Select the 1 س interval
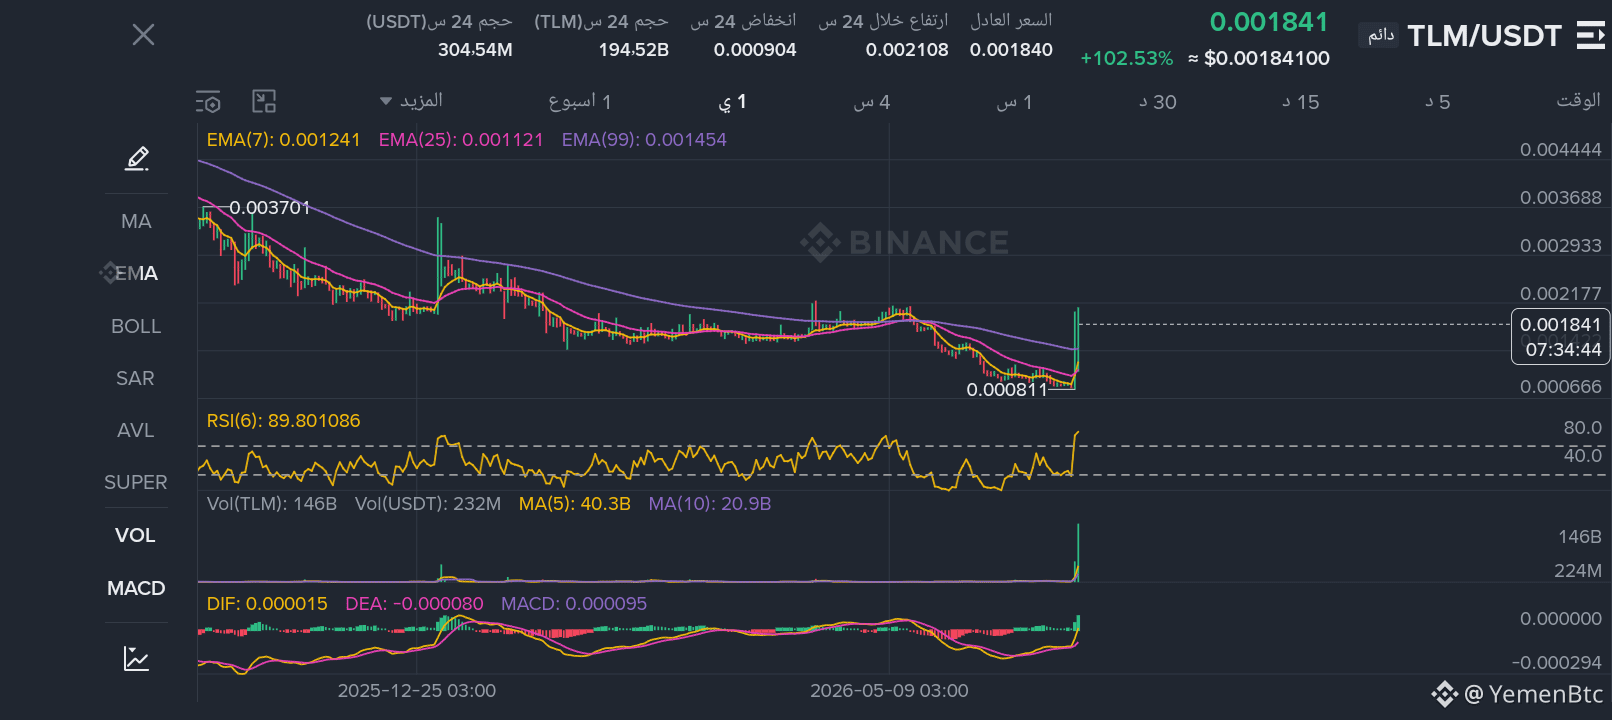Image resolution: width=1612 pixels, height=720 pixels. [x=1014, y=102]
